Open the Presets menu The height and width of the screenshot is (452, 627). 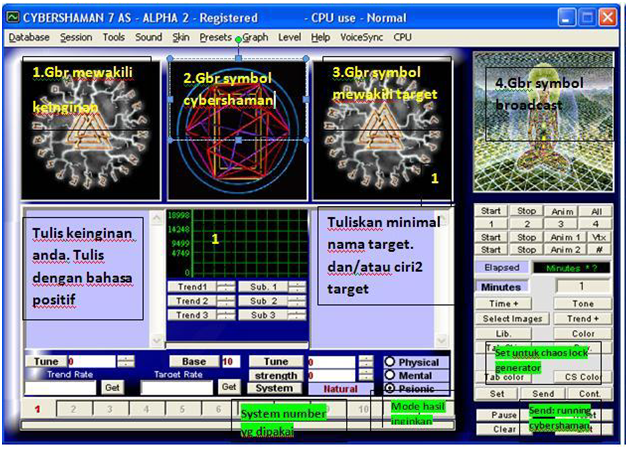pos(216,38)
